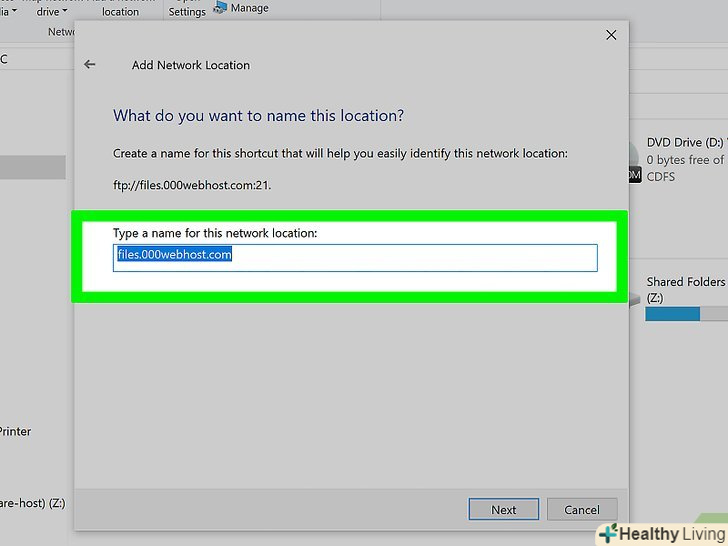Click the 'What do you want to name' heading
The height and width of the screenshot is (546, 728).
[259, 116]
